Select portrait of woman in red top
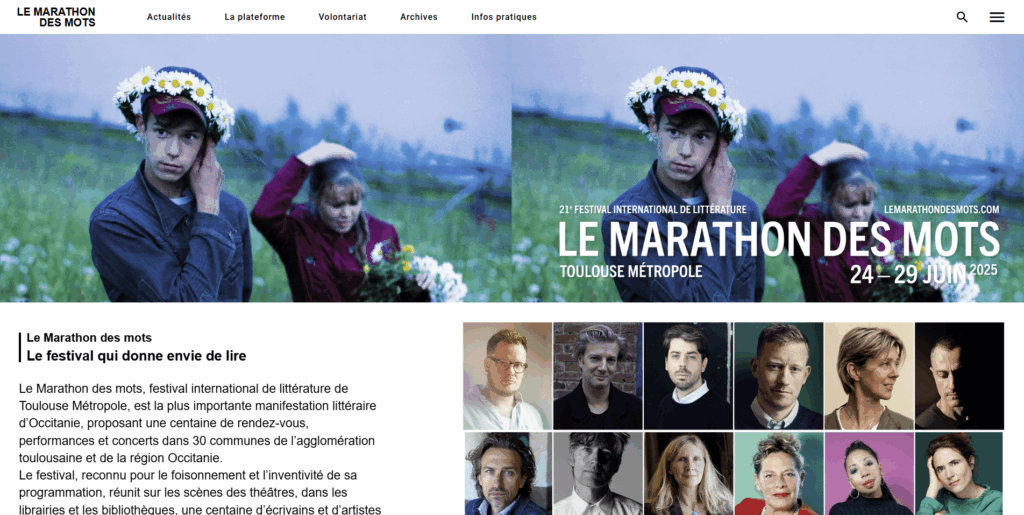 pos(778,474)
